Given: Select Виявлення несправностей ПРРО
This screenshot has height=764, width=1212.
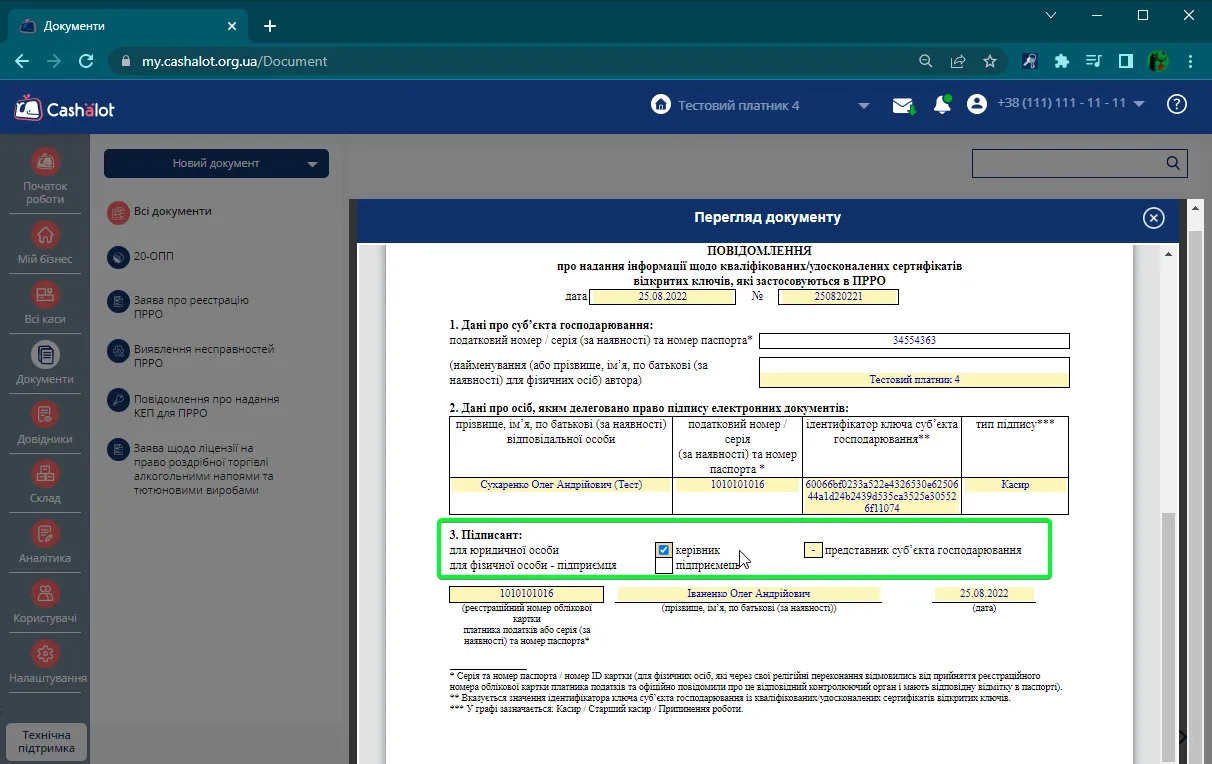Looking at the screenshot, I should [x=191, y=356].
